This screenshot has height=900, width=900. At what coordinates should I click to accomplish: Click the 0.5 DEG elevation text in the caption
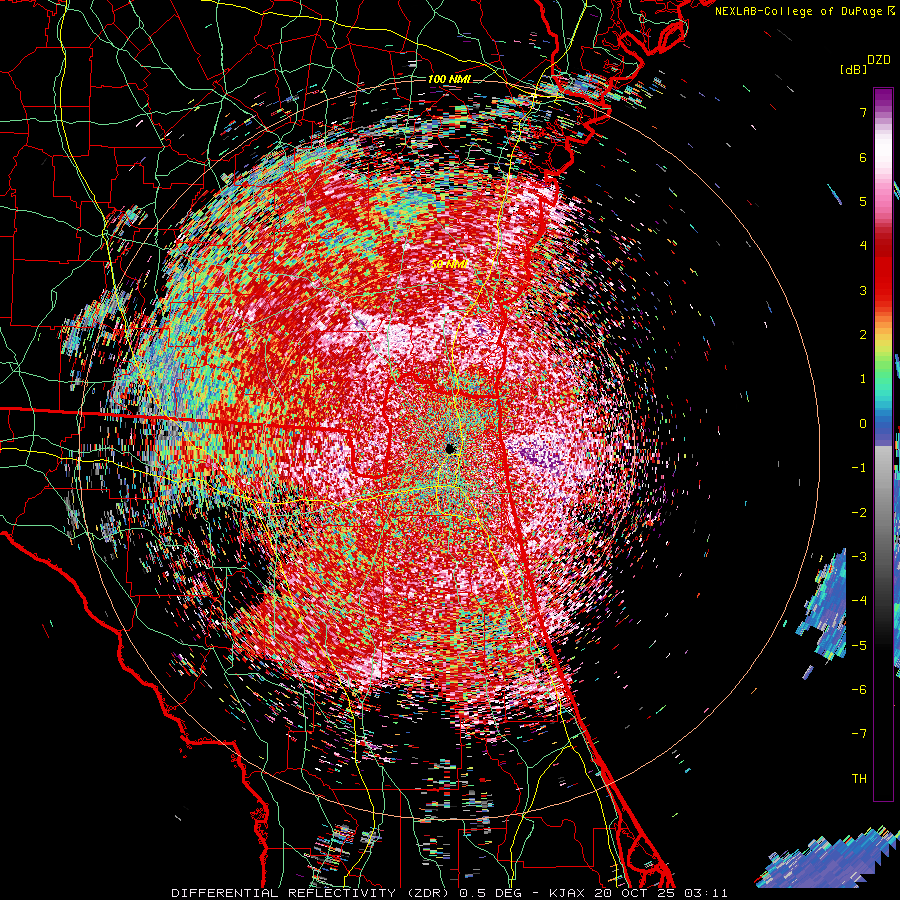493,893
